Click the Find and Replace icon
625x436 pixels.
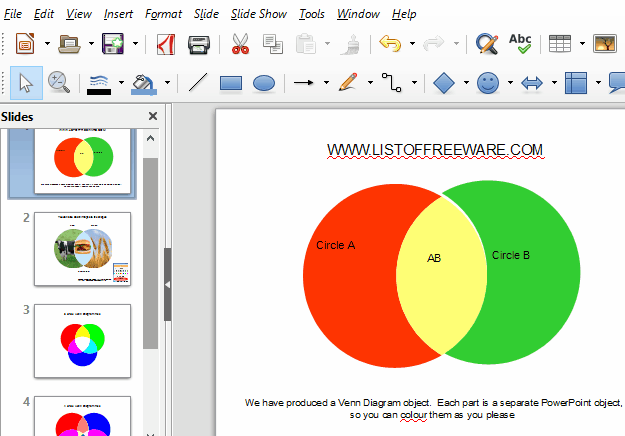click(487, 44)
